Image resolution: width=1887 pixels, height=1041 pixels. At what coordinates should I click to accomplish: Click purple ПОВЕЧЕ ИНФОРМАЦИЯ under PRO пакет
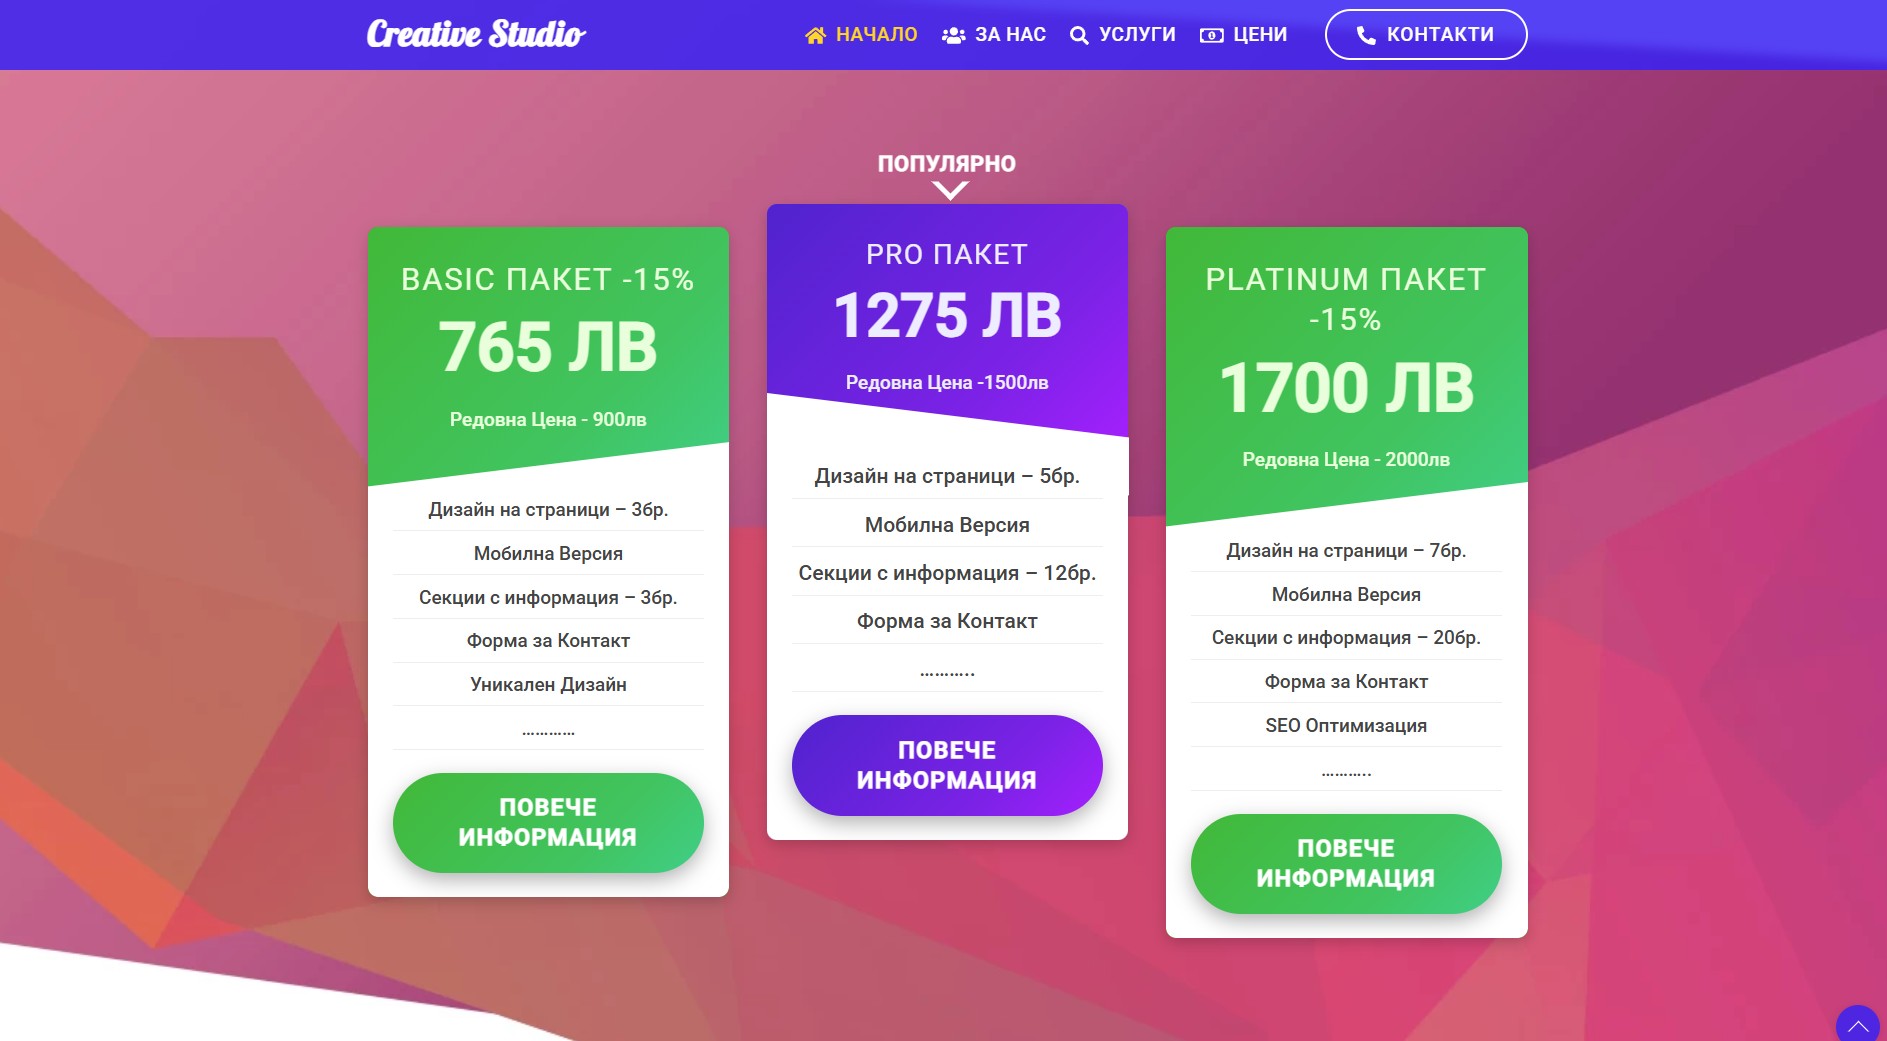(x=947, y=765)
